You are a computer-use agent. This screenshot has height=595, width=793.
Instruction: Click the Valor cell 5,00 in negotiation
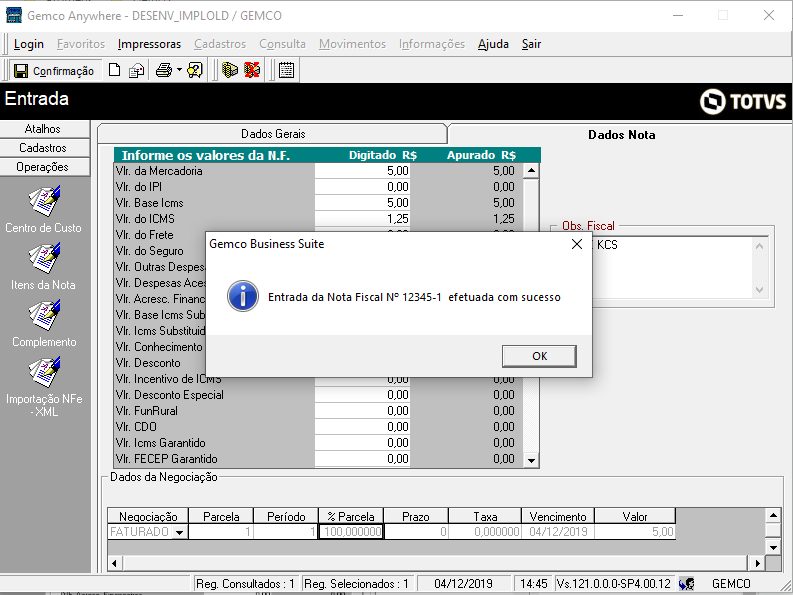coord(635,532)
